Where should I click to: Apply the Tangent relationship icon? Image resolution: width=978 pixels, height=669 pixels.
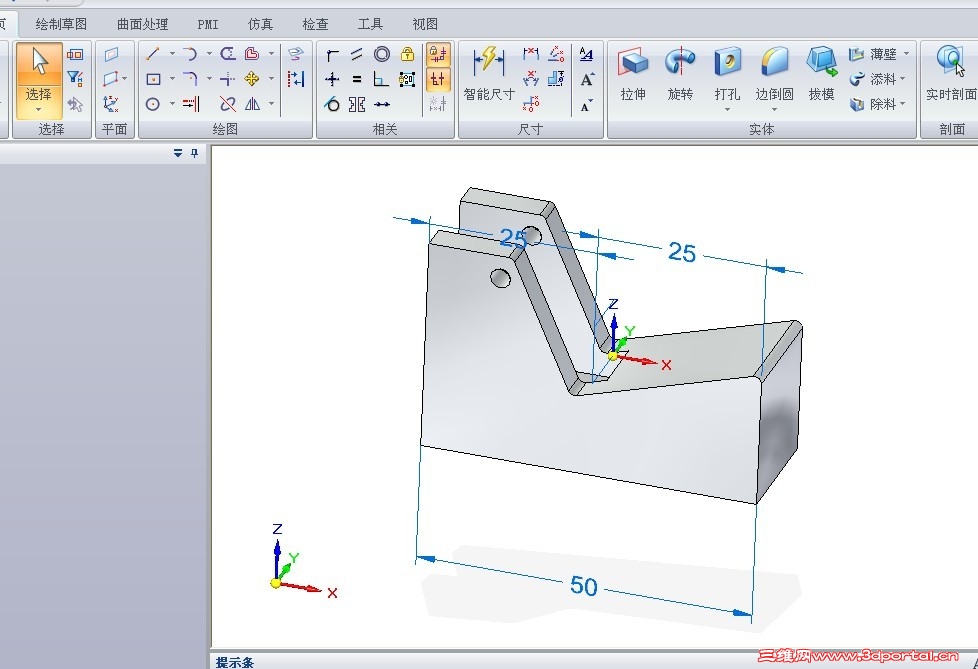tap(332, 104)
